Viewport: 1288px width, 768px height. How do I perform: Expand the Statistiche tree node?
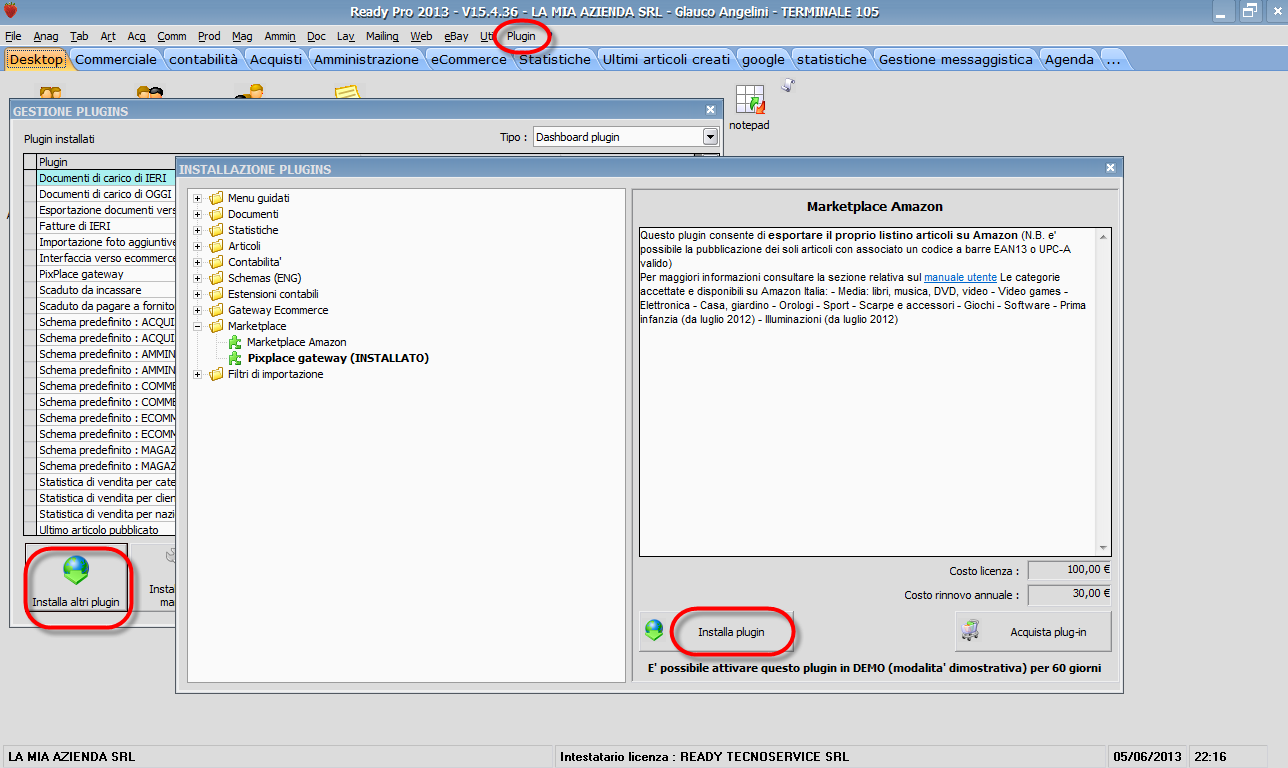click(x=198, y=230)
